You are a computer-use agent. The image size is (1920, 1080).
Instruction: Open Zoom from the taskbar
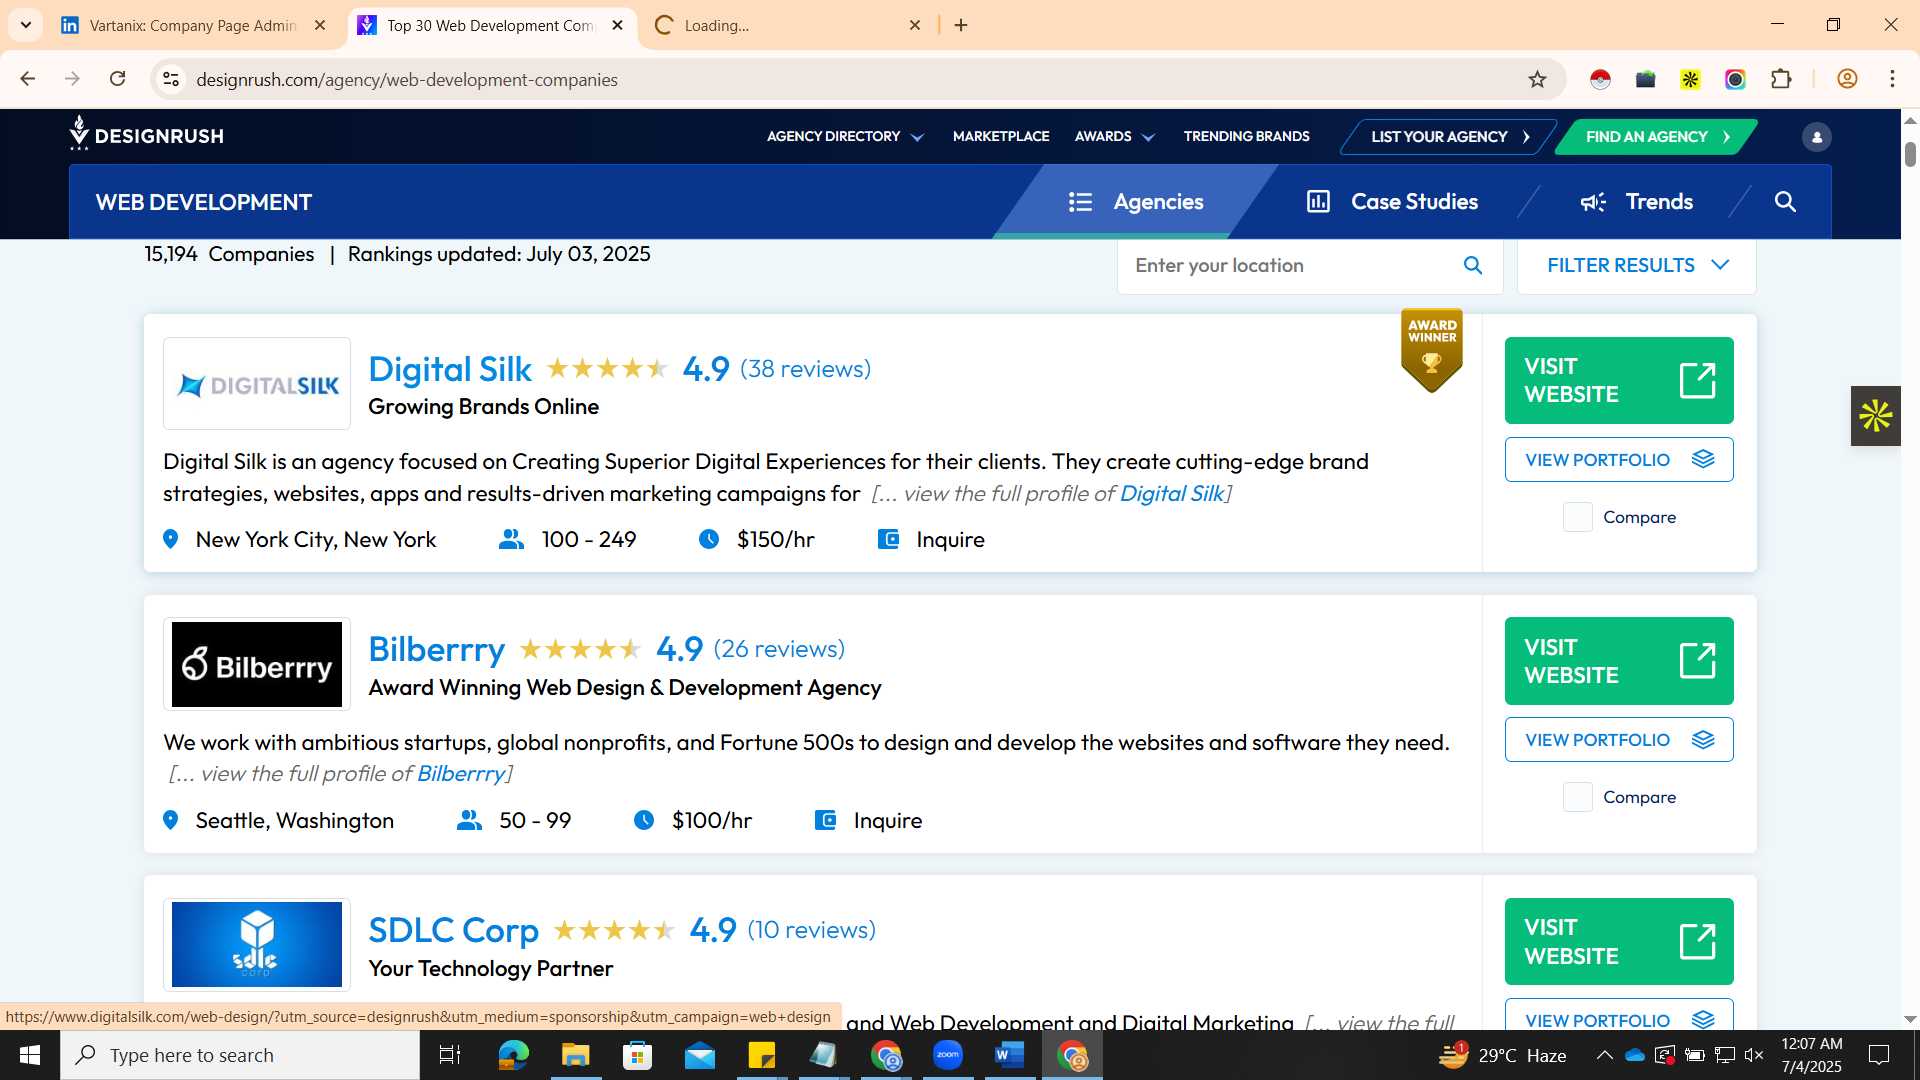[947, 1055]
